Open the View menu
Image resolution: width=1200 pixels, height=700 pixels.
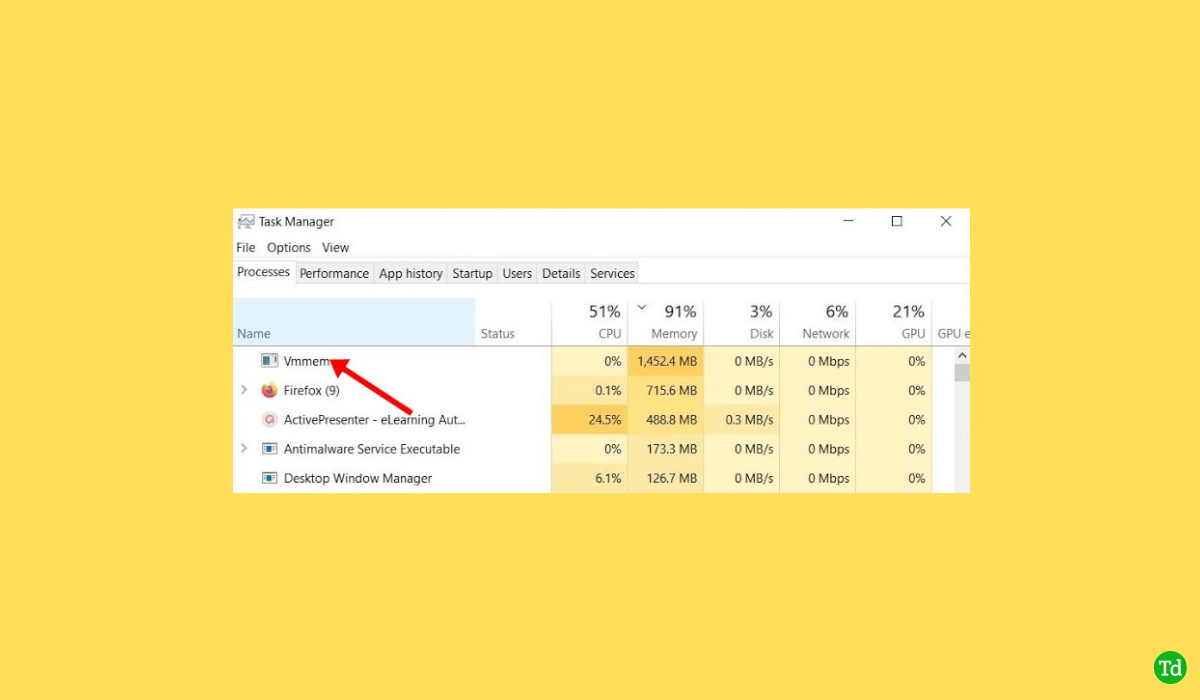tap(336, 248)
